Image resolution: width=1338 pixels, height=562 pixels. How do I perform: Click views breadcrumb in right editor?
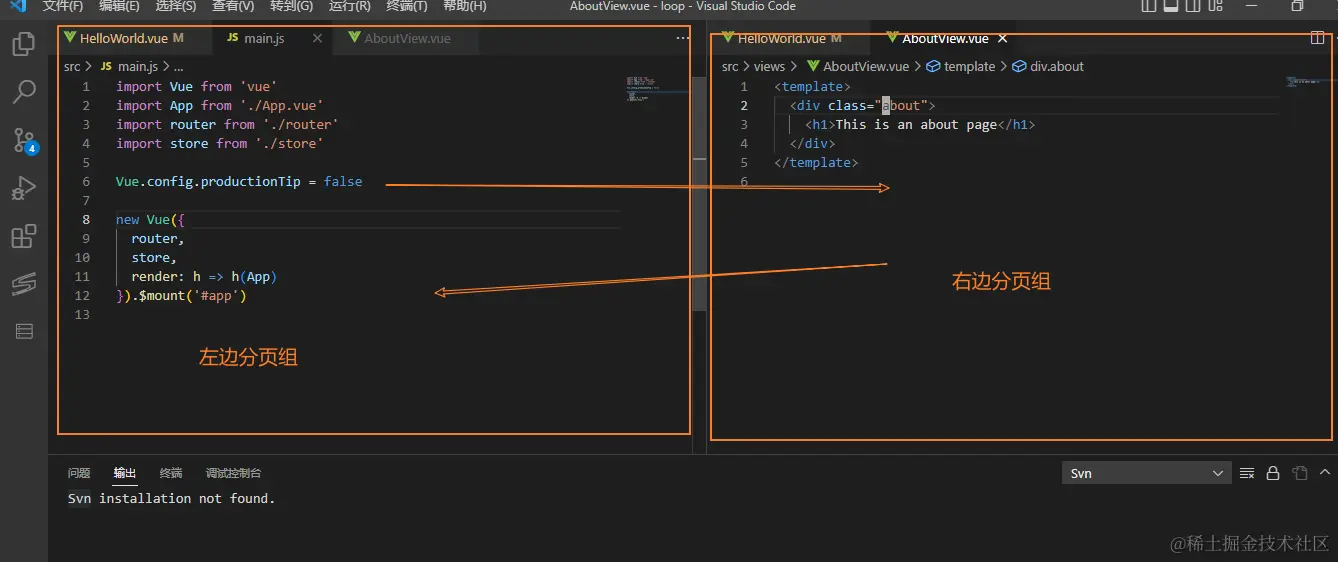point(769,66)
